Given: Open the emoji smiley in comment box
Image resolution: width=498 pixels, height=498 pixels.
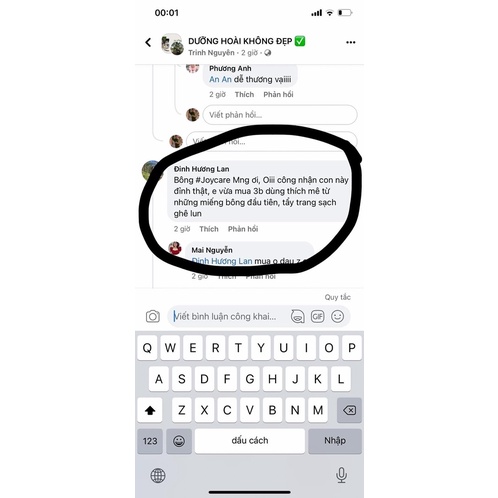Looking at the screenshot, I should (x=337, y=316).
